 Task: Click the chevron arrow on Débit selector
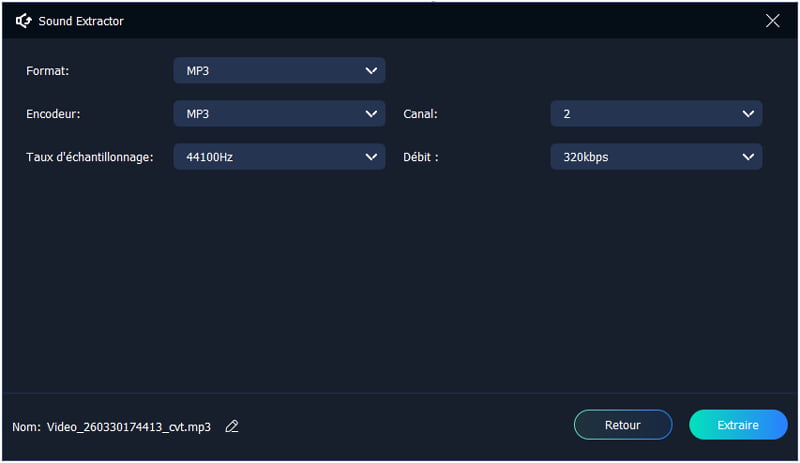tap(748, 157)
